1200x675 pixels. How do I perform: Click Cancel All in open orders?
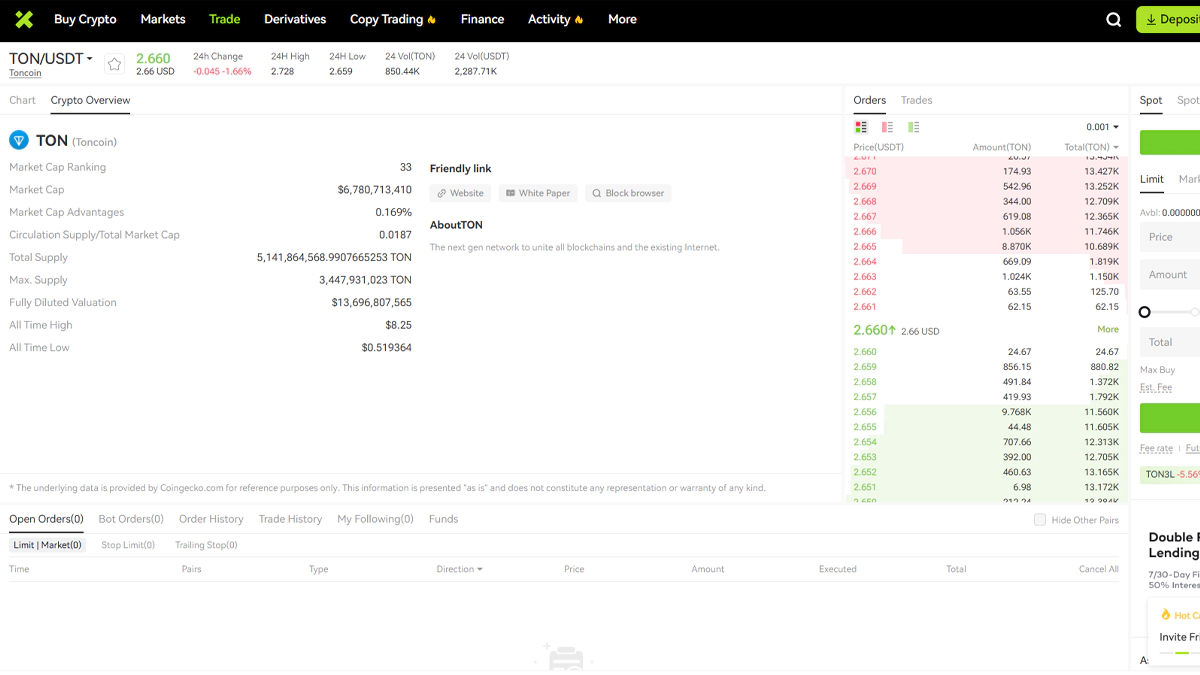[1098, 569]
